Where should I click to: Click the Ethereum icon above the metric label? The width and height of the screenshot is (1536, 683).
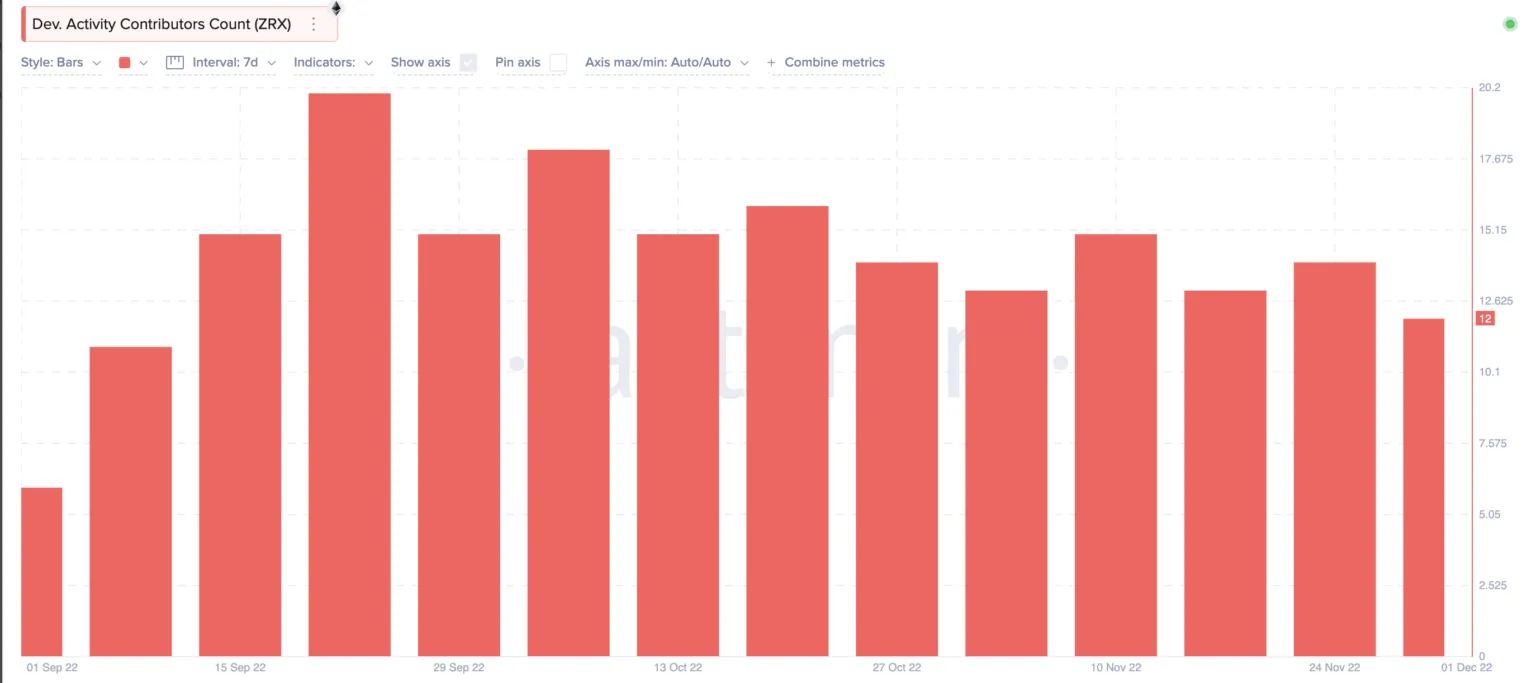[336, 8]
